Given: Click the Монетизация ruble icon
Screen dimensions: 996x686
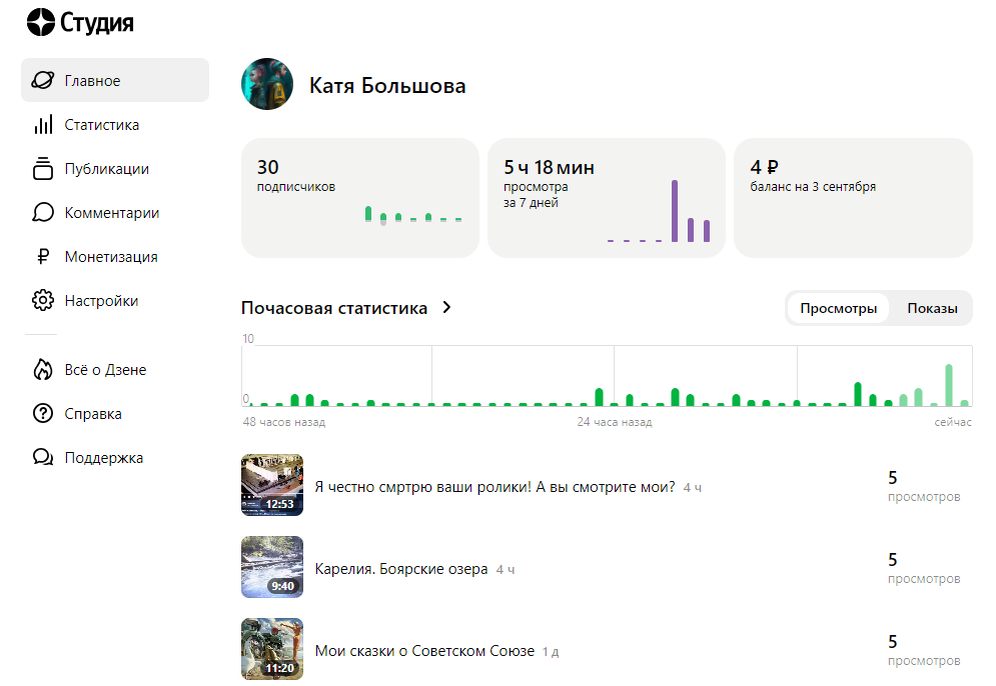Looking at the screenshot, I should coord(43,257).
